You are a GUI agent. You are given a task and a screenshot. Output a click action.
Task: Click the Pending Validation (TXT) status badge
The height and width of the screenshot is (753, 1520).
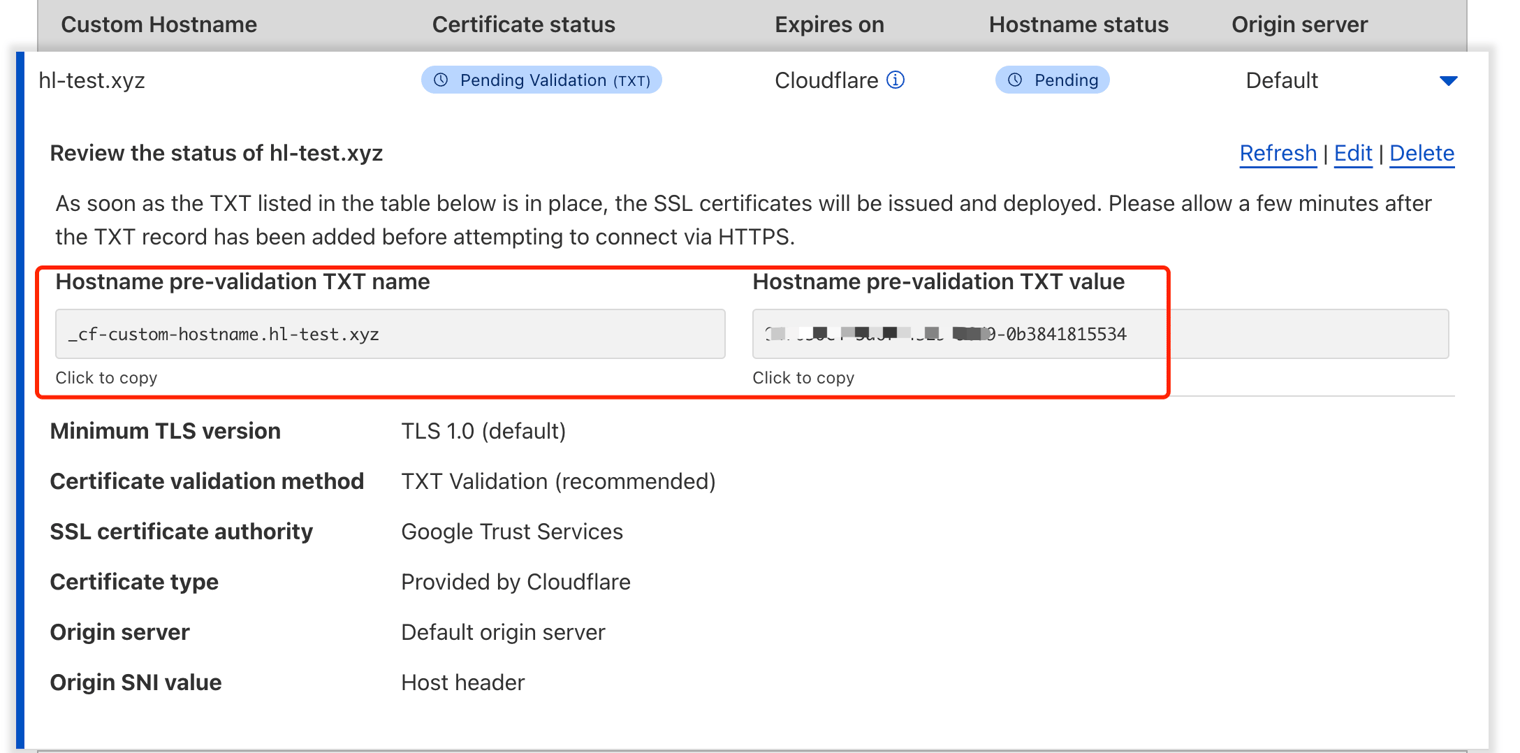coord(541,80)
